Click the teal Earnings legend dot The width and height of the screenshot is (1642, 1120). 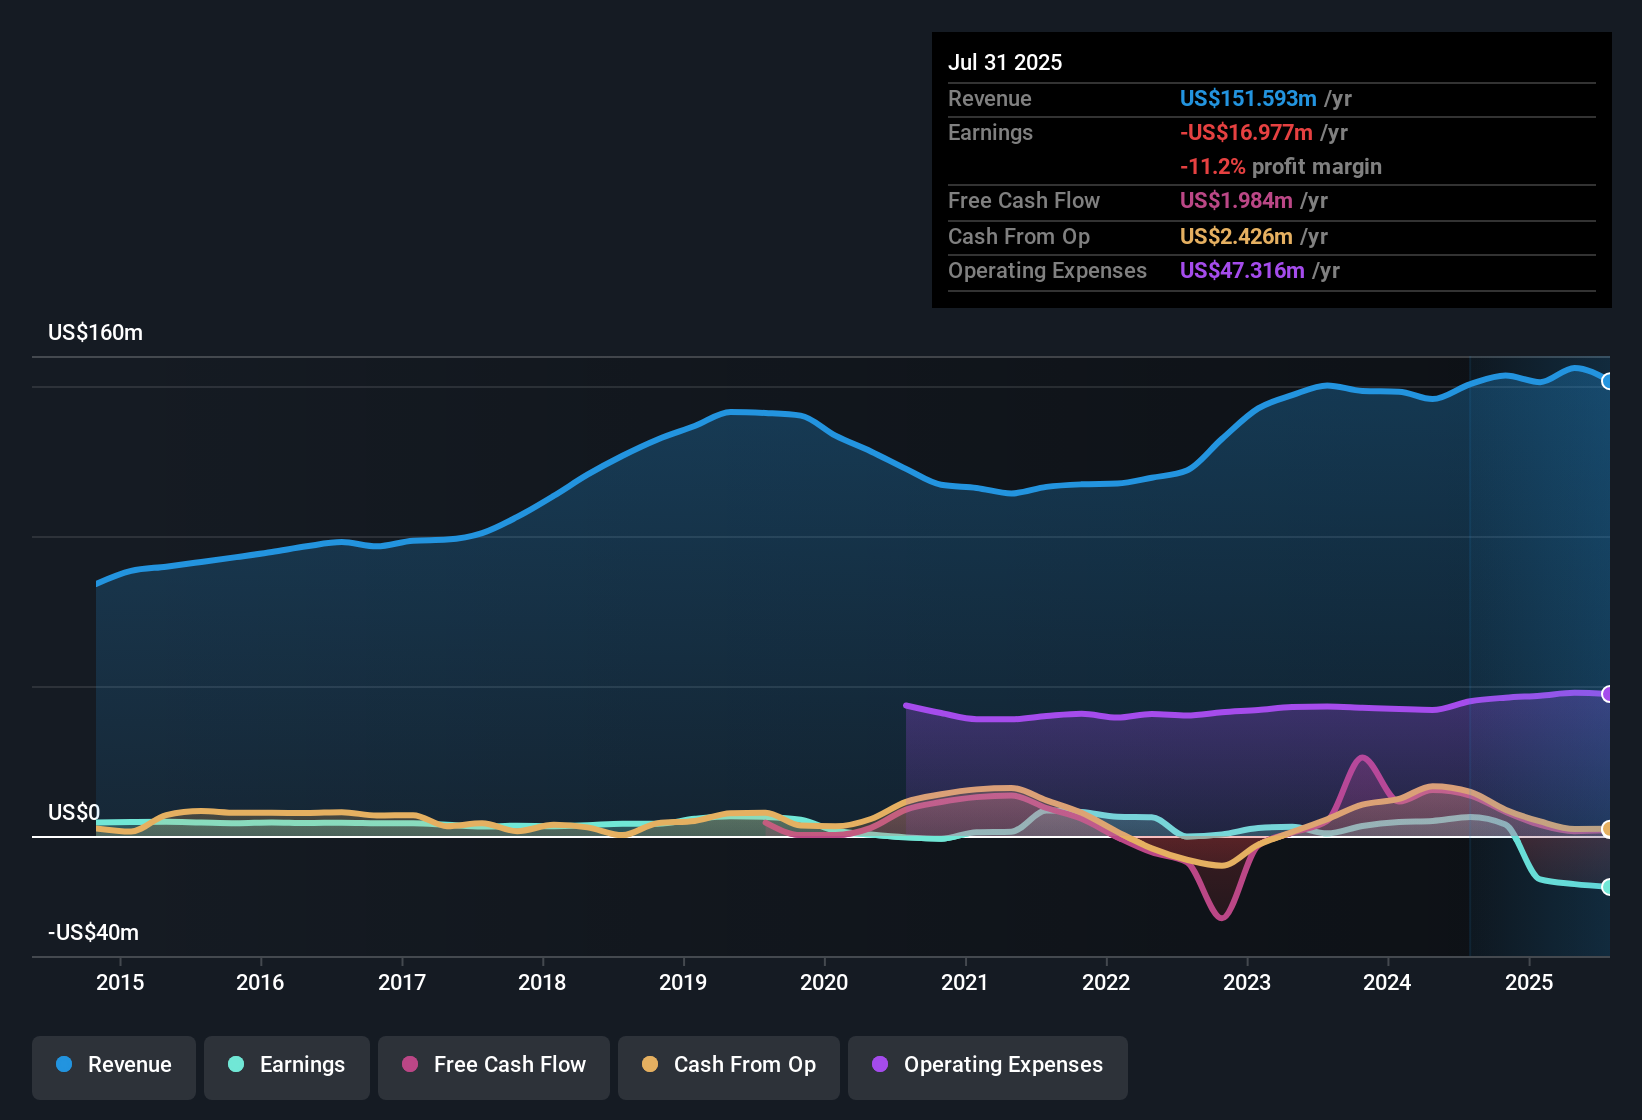point(236,1064)
